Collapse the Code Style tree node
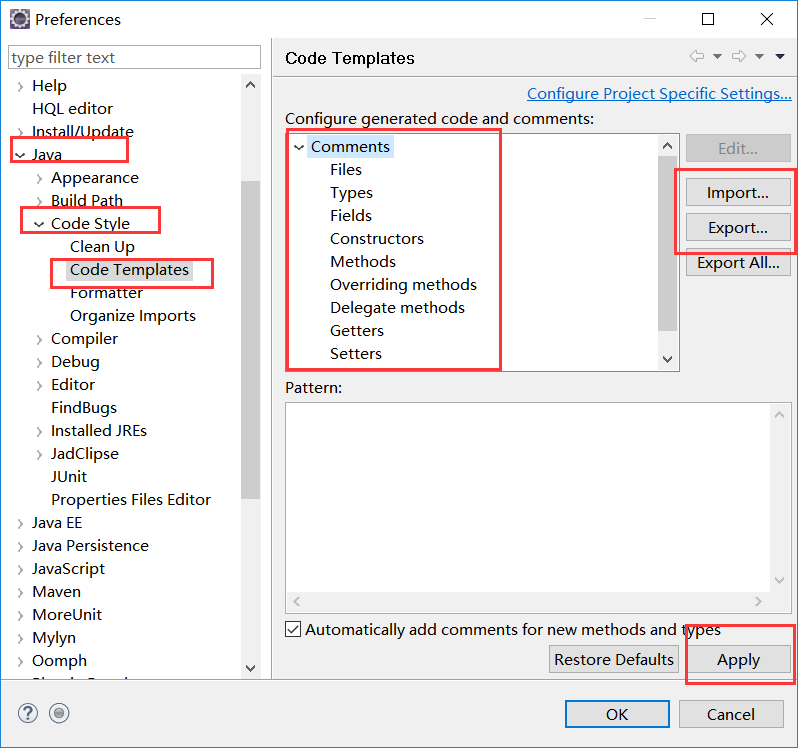 coord(39,224)
